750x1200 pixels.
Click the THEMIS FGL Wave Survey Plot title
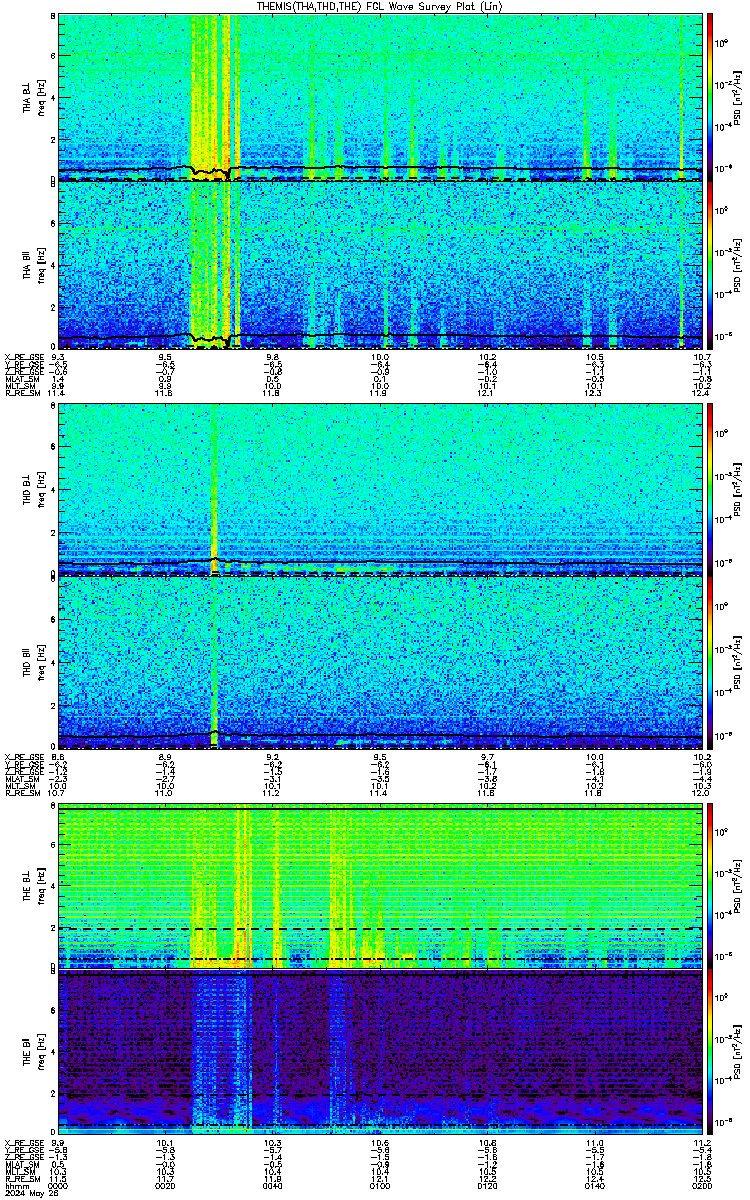[x=380, y=6]
